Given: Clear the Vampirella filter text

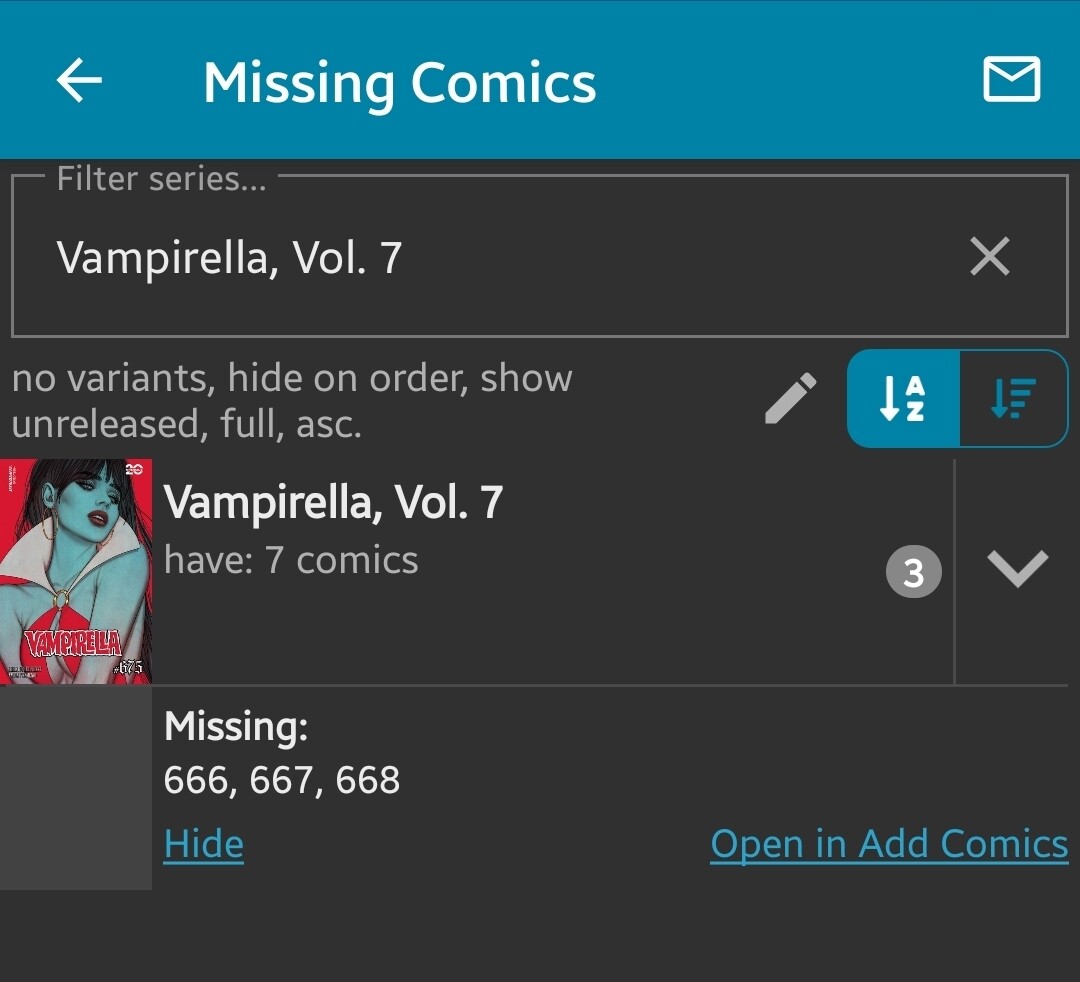Looking at the screenshot, I should (x=990, y=257).
